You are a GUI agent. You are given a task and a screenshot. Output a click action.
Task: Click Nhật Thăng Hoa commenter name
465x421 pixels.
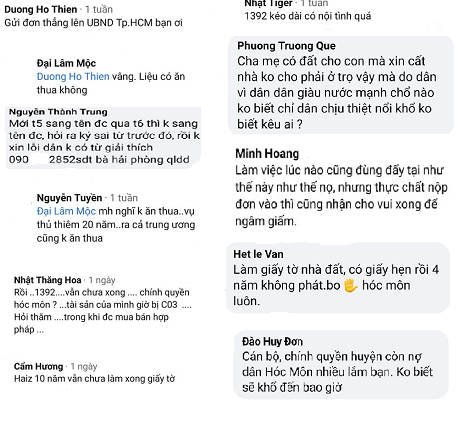coord(48,280)
